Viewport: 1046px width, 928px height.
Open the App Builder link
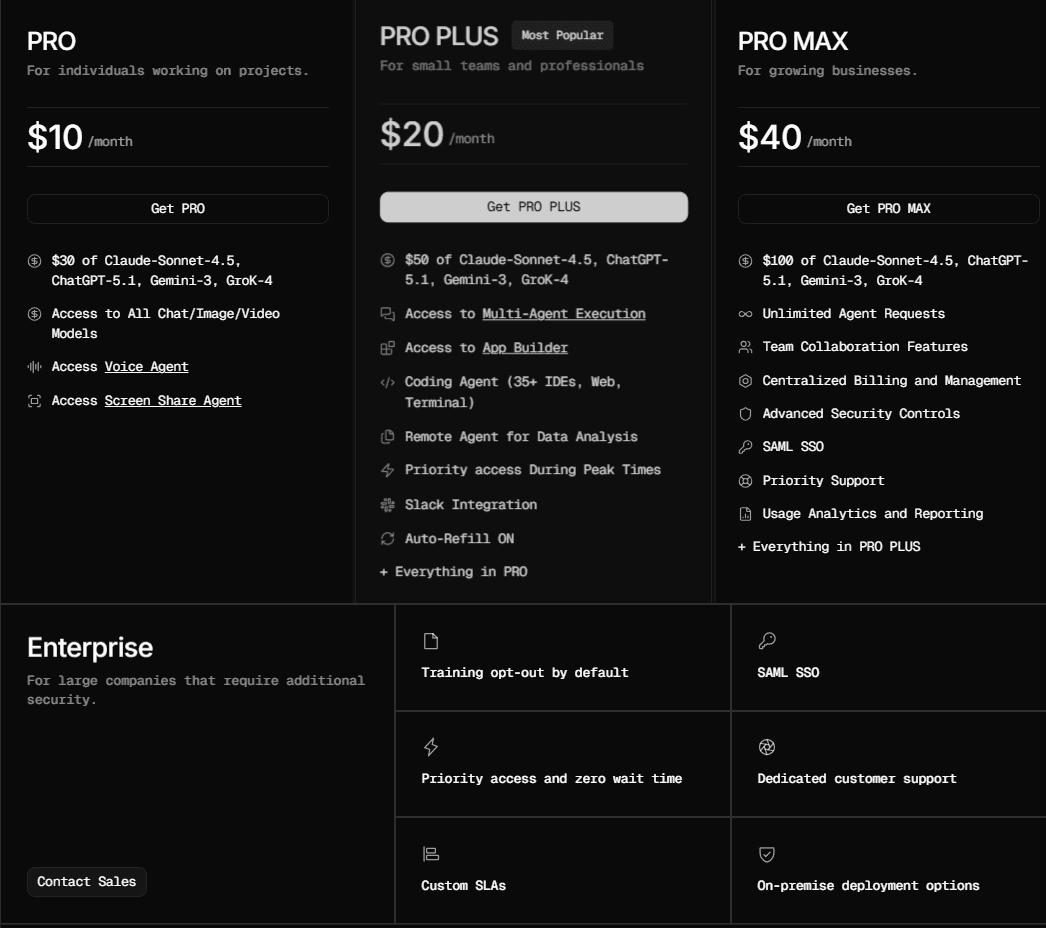[x=525, y=347]
